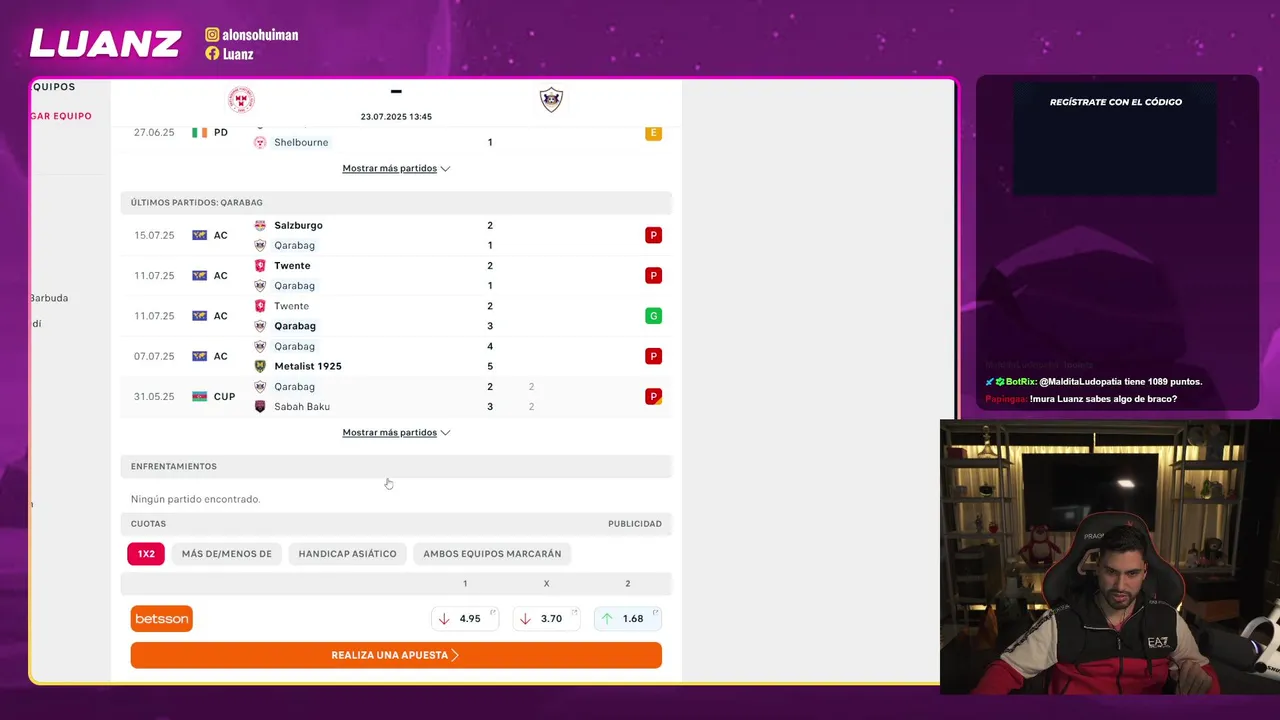Expand Mostrar más partidos under Shelbourne
1280x720 pixels.
(396, 168)
